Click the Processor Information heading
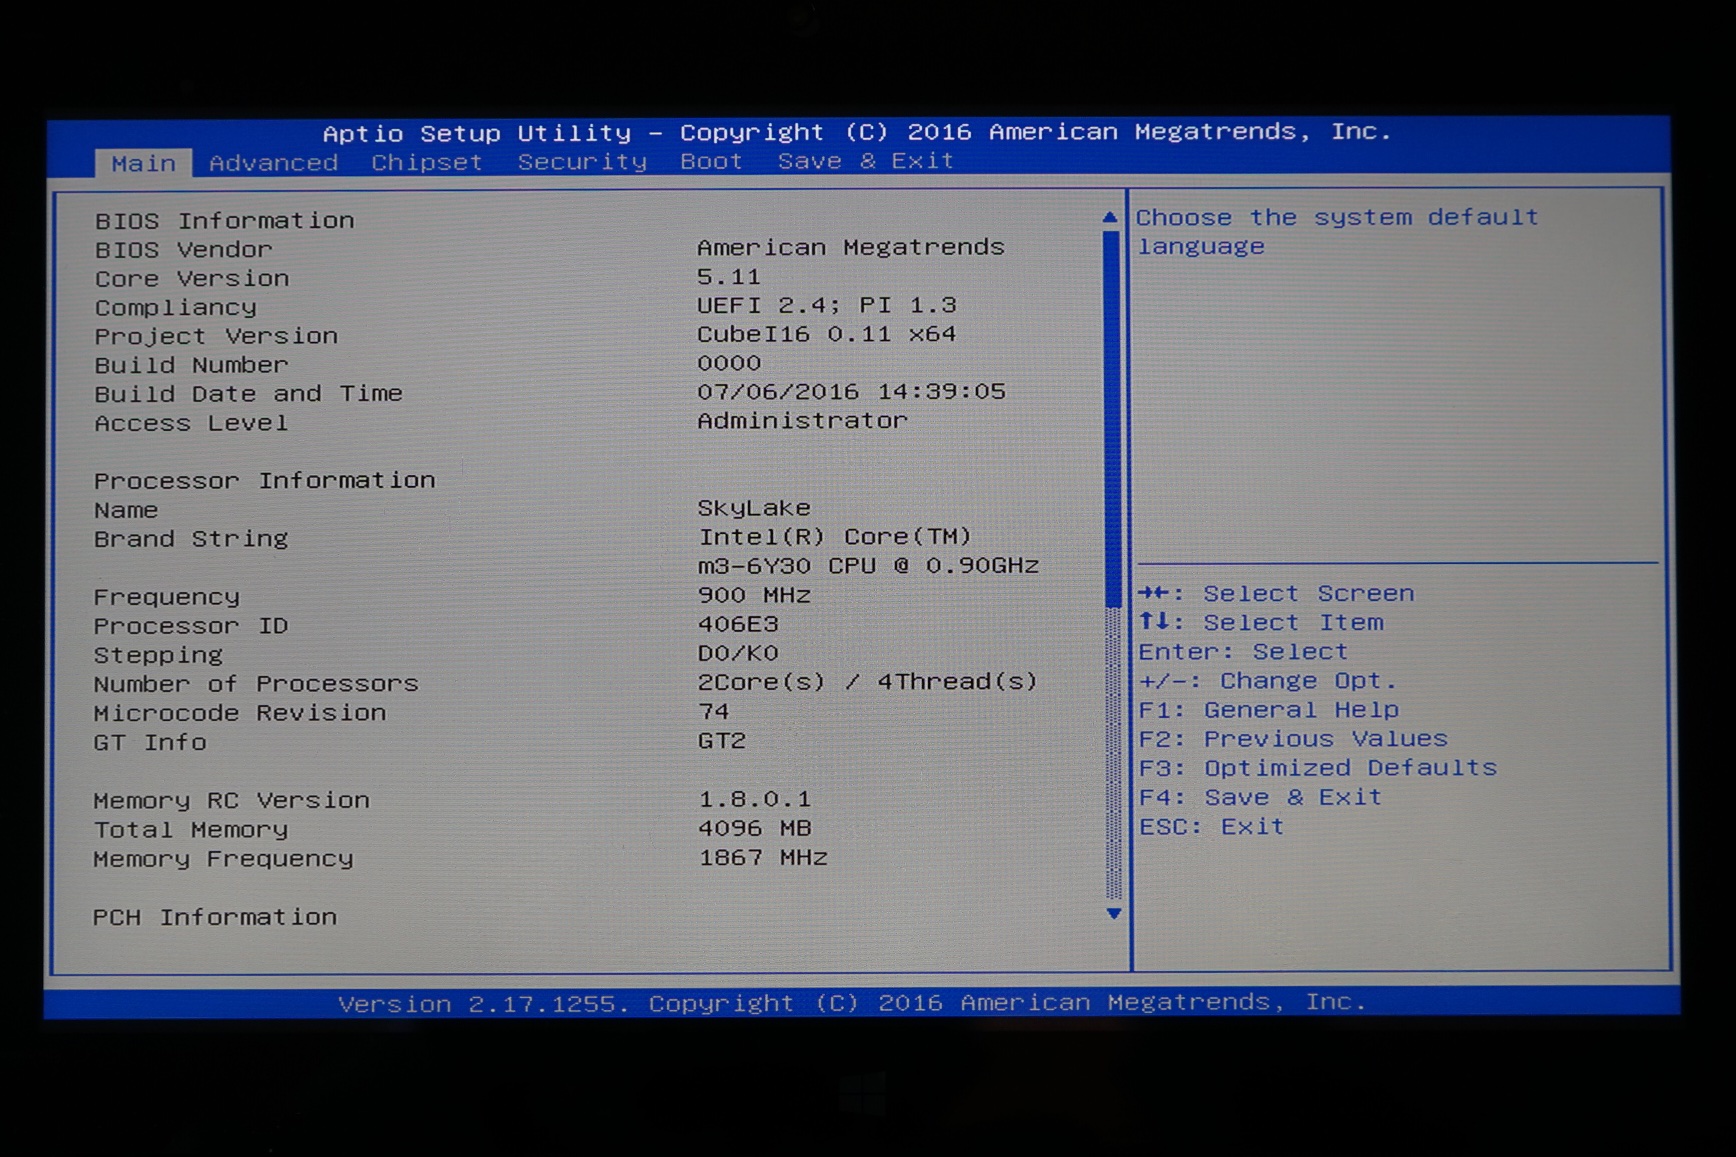This screenshot has height=1157, width=1736. (264, 481)
